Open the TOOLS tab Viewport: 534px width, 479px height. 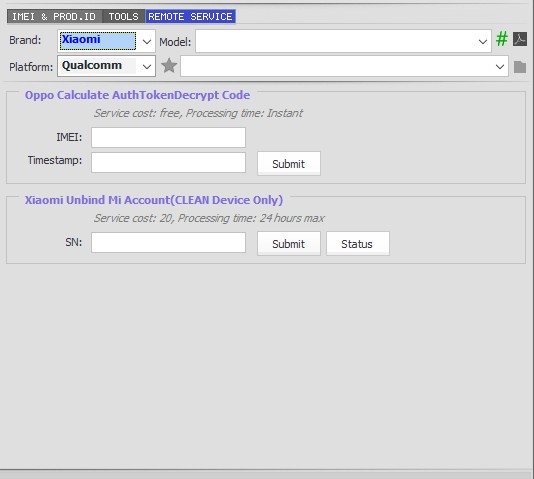123,16
